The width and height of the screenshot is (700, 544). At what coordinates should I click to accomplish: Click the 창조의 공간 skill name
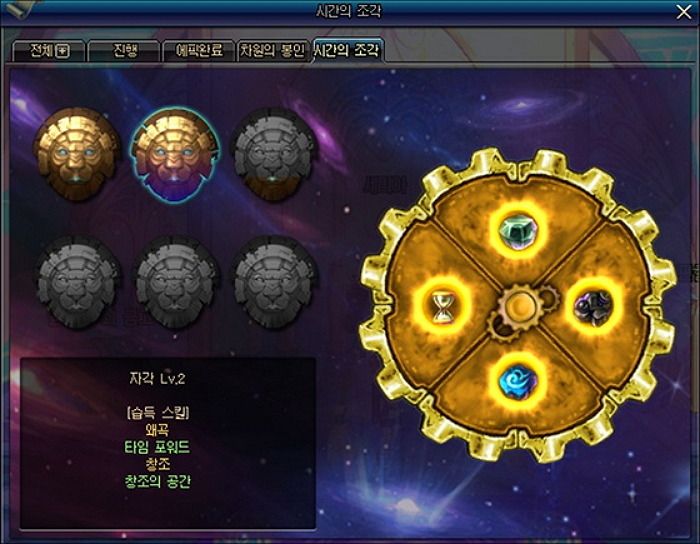(x=157, y=481)
